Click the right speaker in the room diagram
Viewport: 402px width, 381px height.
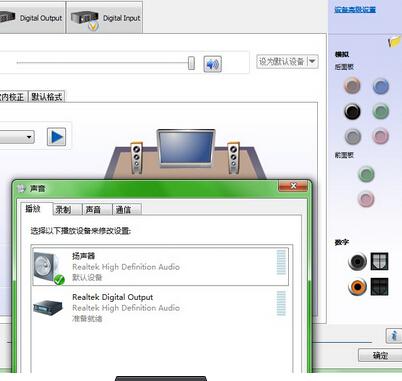tap(233, 158)
